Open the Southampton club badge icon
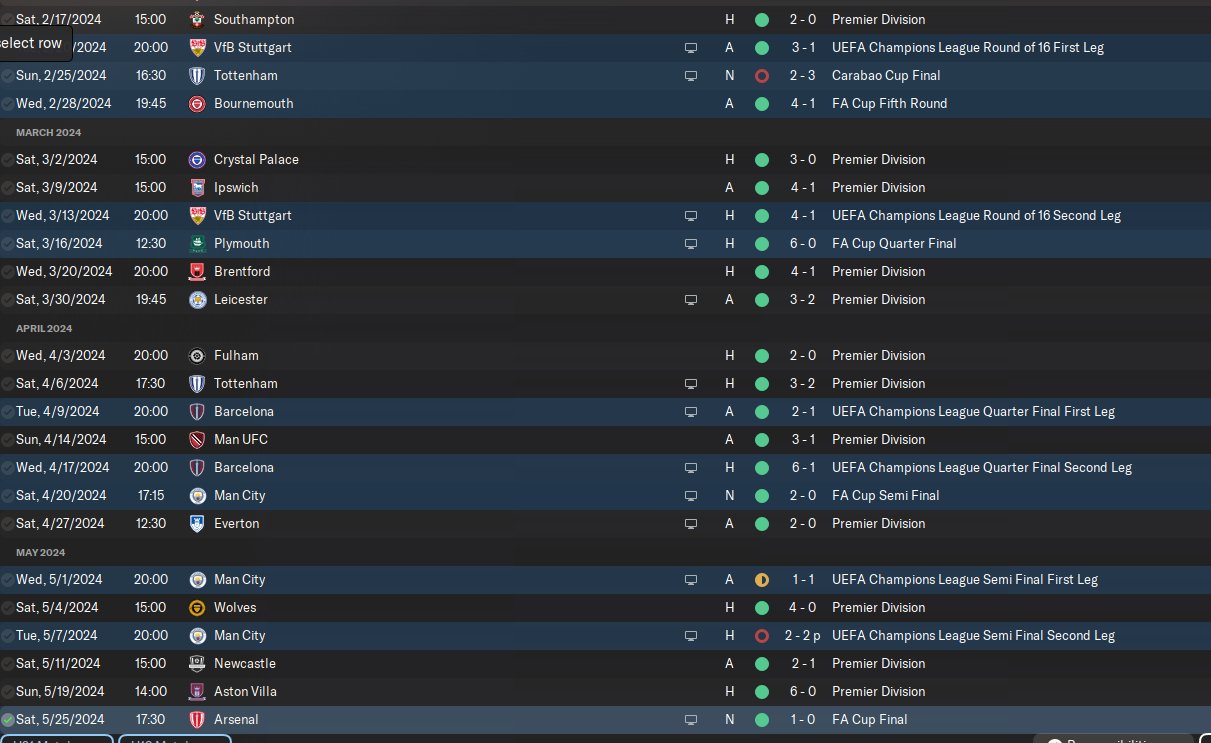This screenshot has width=1211, height=743. 197,19
